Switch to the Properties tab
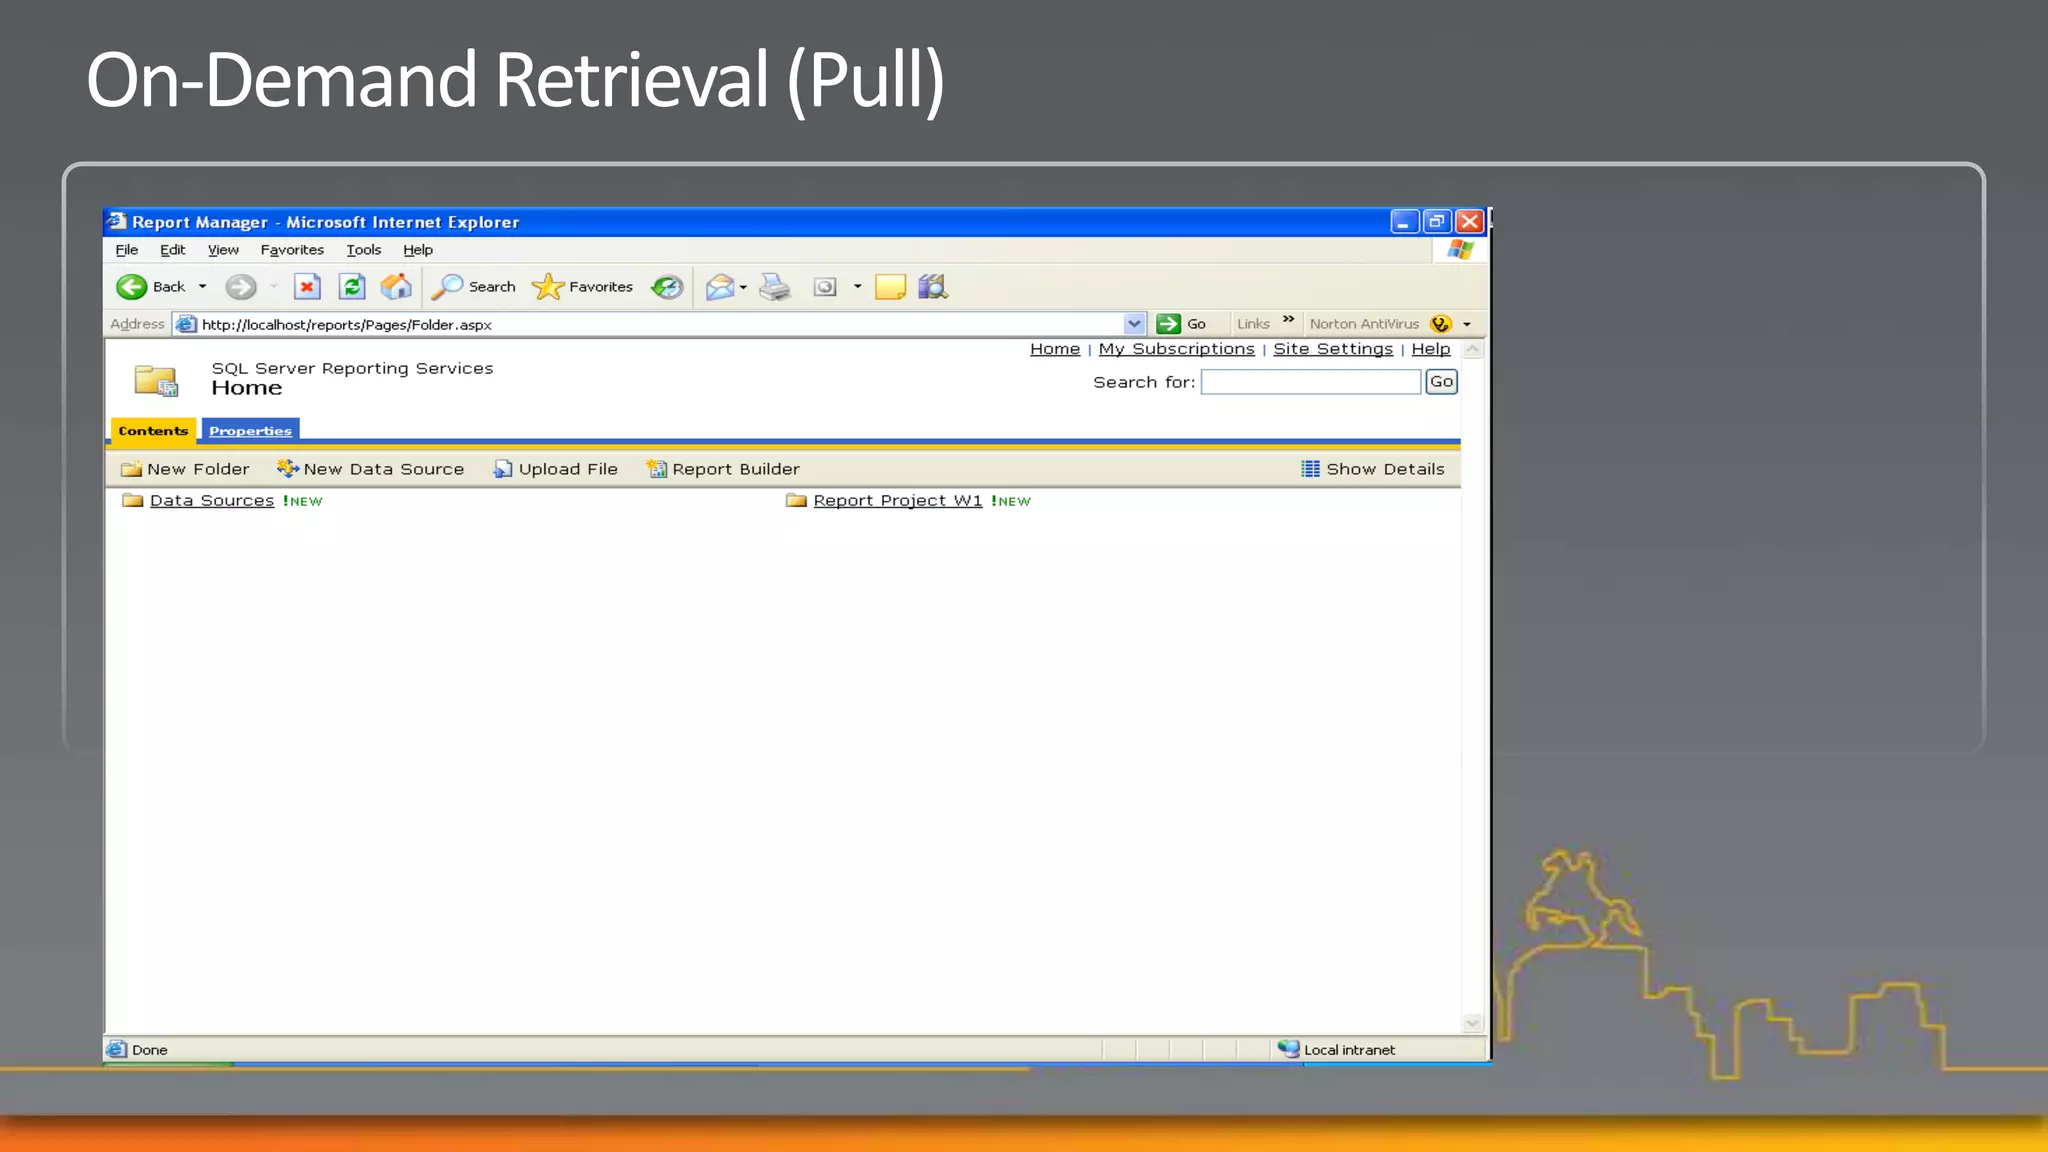The height and width of the screenshot is (1152, 2048). (250, 431)
